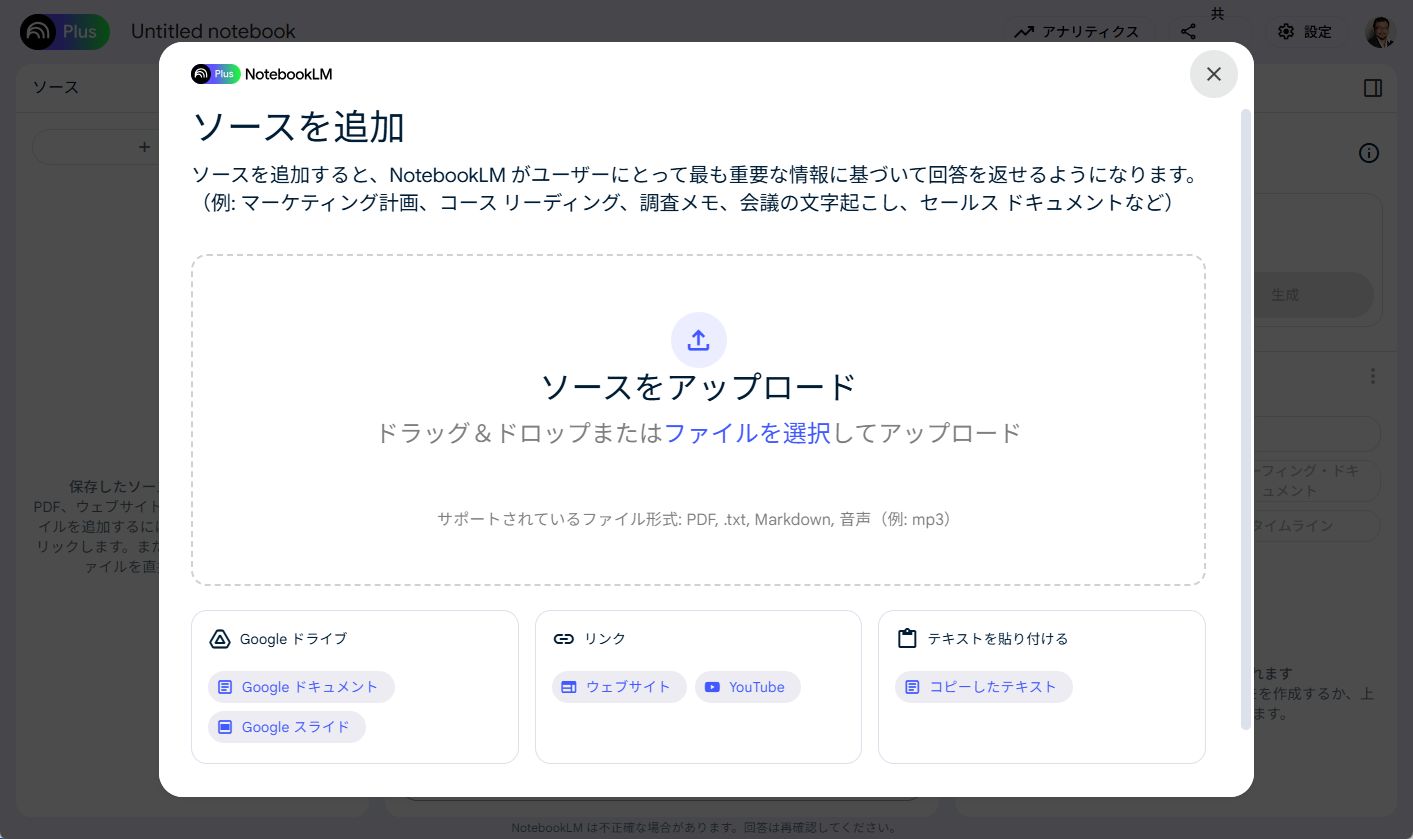The width and height of the screenshot is (1413, 839).
Task: Open the three-dot more options icon
Action: coord(1374,376)
